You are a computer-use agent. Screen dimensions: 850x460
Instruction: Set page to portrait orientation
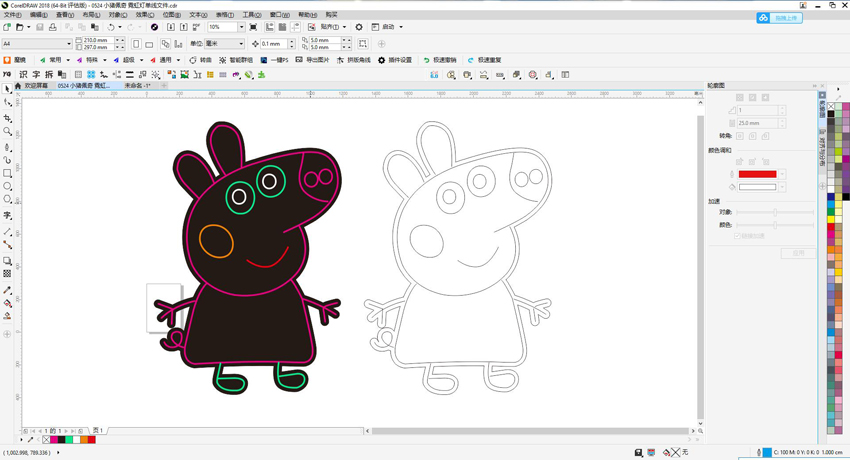click(x=136, y=44)
